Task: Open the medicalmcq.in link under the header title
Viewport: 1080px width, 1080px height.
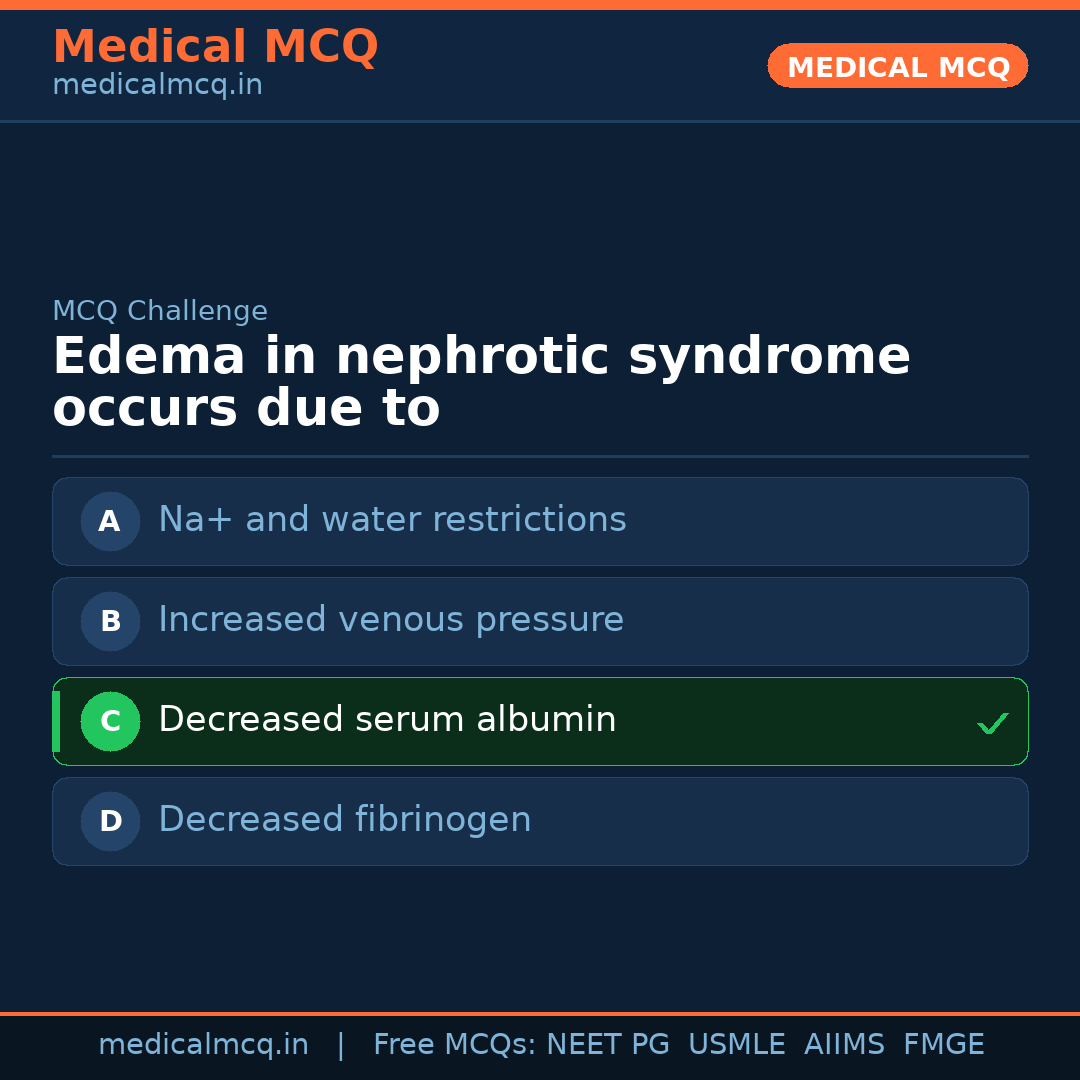Action: [x=157, y=86]
